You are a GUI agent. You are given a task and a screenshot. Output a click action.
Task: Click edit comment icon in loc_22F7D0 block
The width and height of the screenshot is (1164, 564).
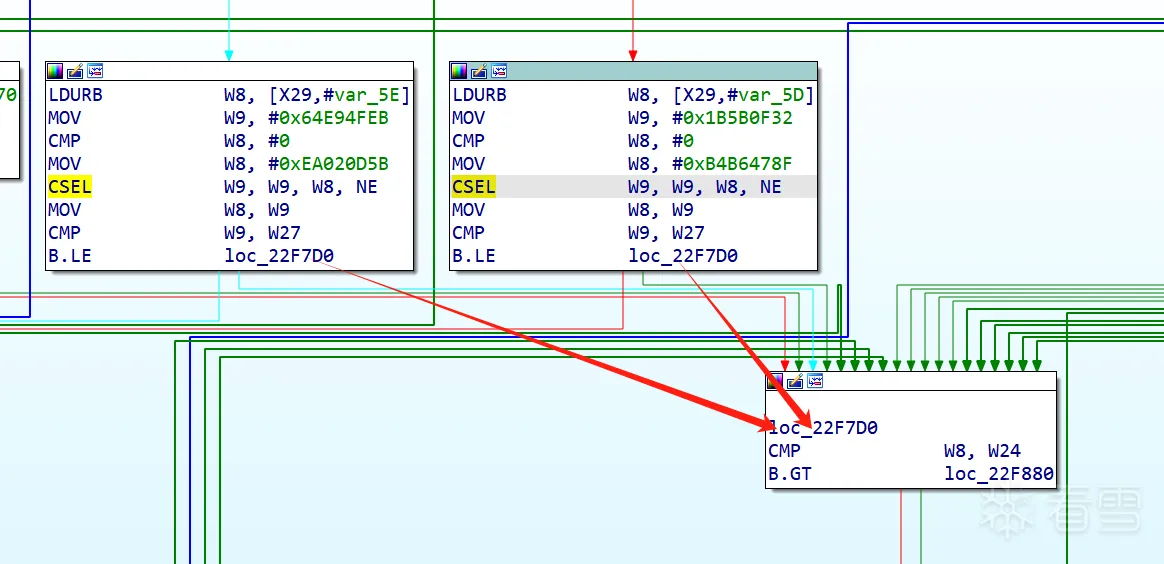[795, 381]
